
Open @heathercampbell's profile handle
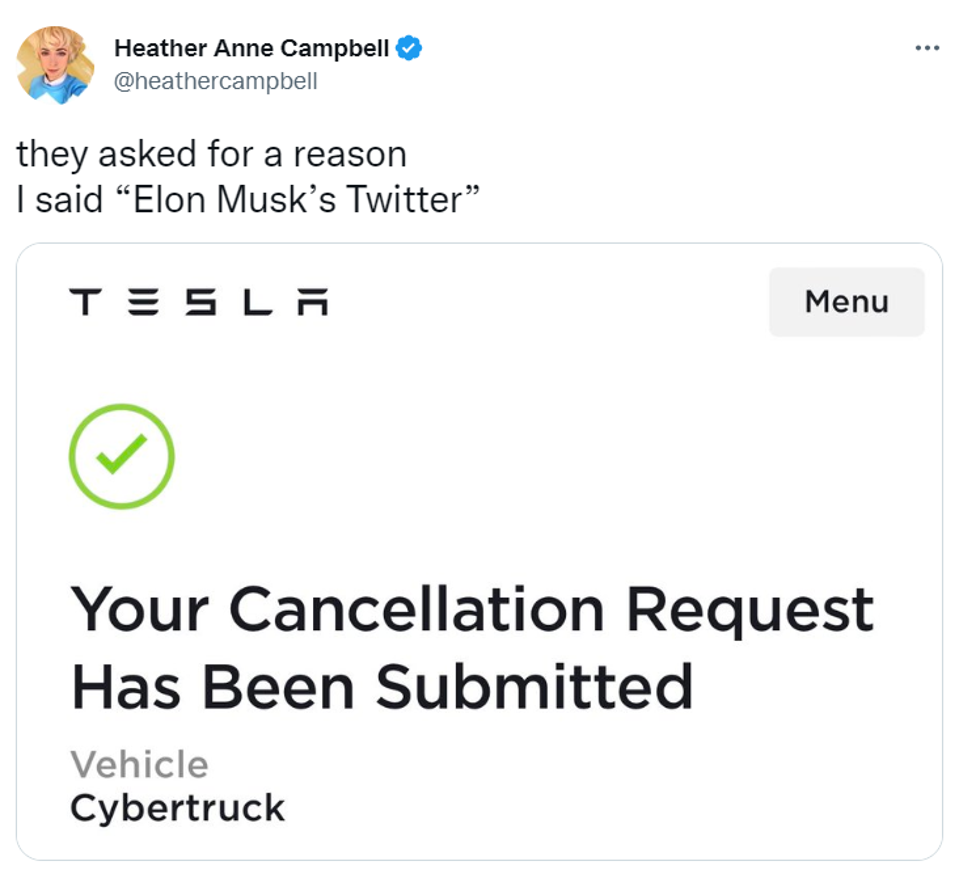pos(216,82)
